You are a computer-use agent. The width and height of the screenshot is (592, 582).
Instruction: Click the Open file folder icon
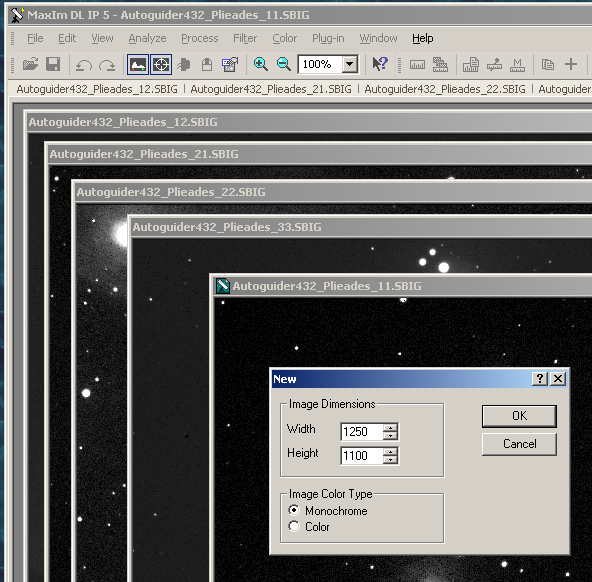30,64
